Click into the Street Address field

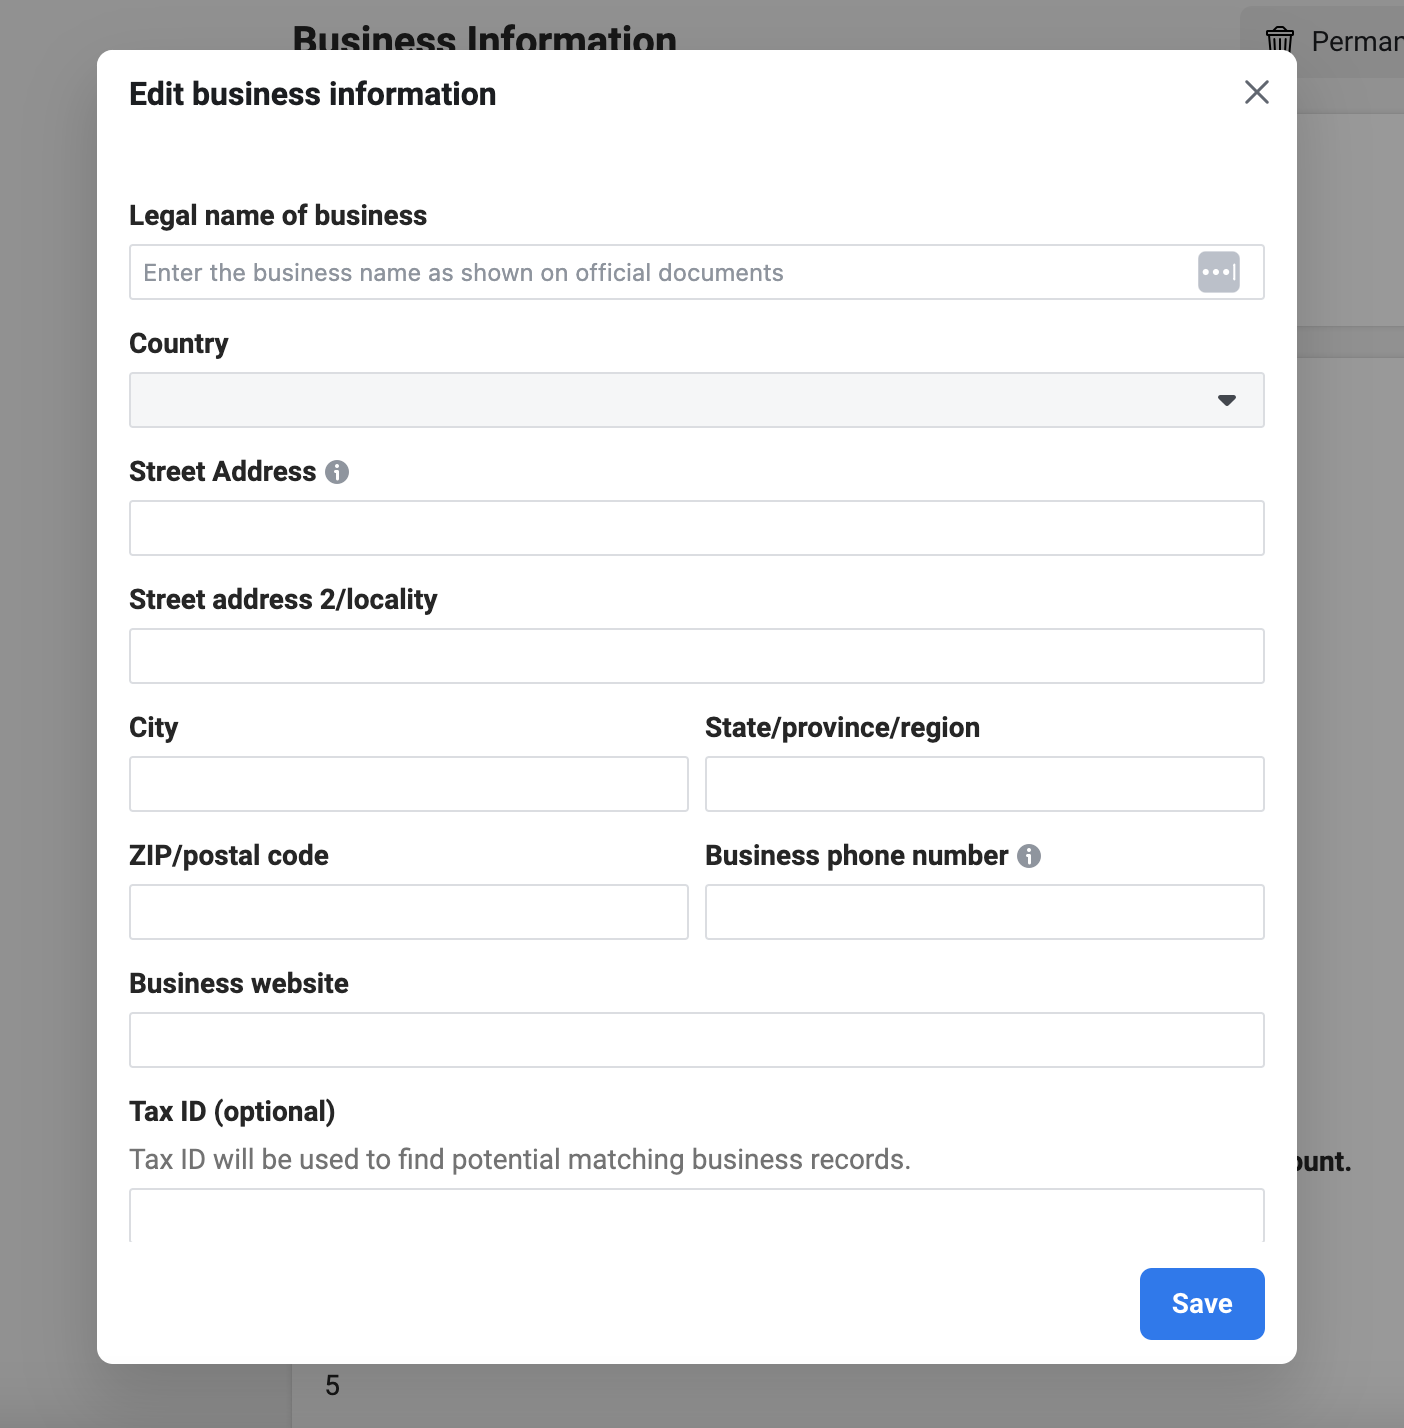click(x=696, y=528)
